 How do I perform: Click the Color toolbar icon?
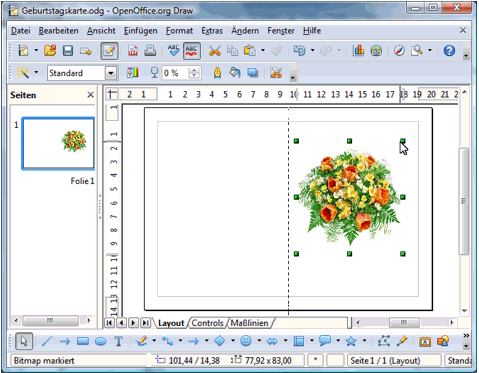pos(133,72)
